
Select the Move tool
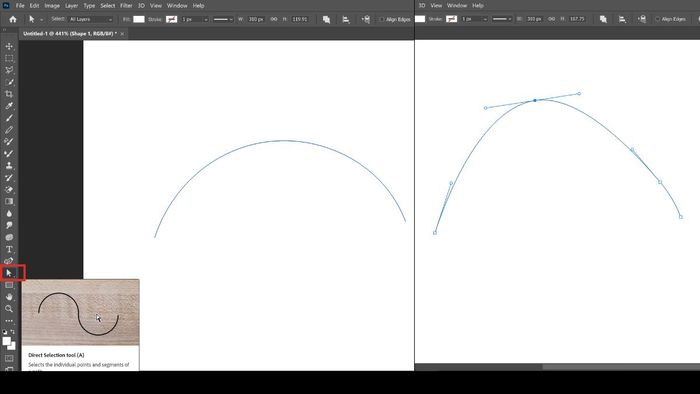coord(9,46)
